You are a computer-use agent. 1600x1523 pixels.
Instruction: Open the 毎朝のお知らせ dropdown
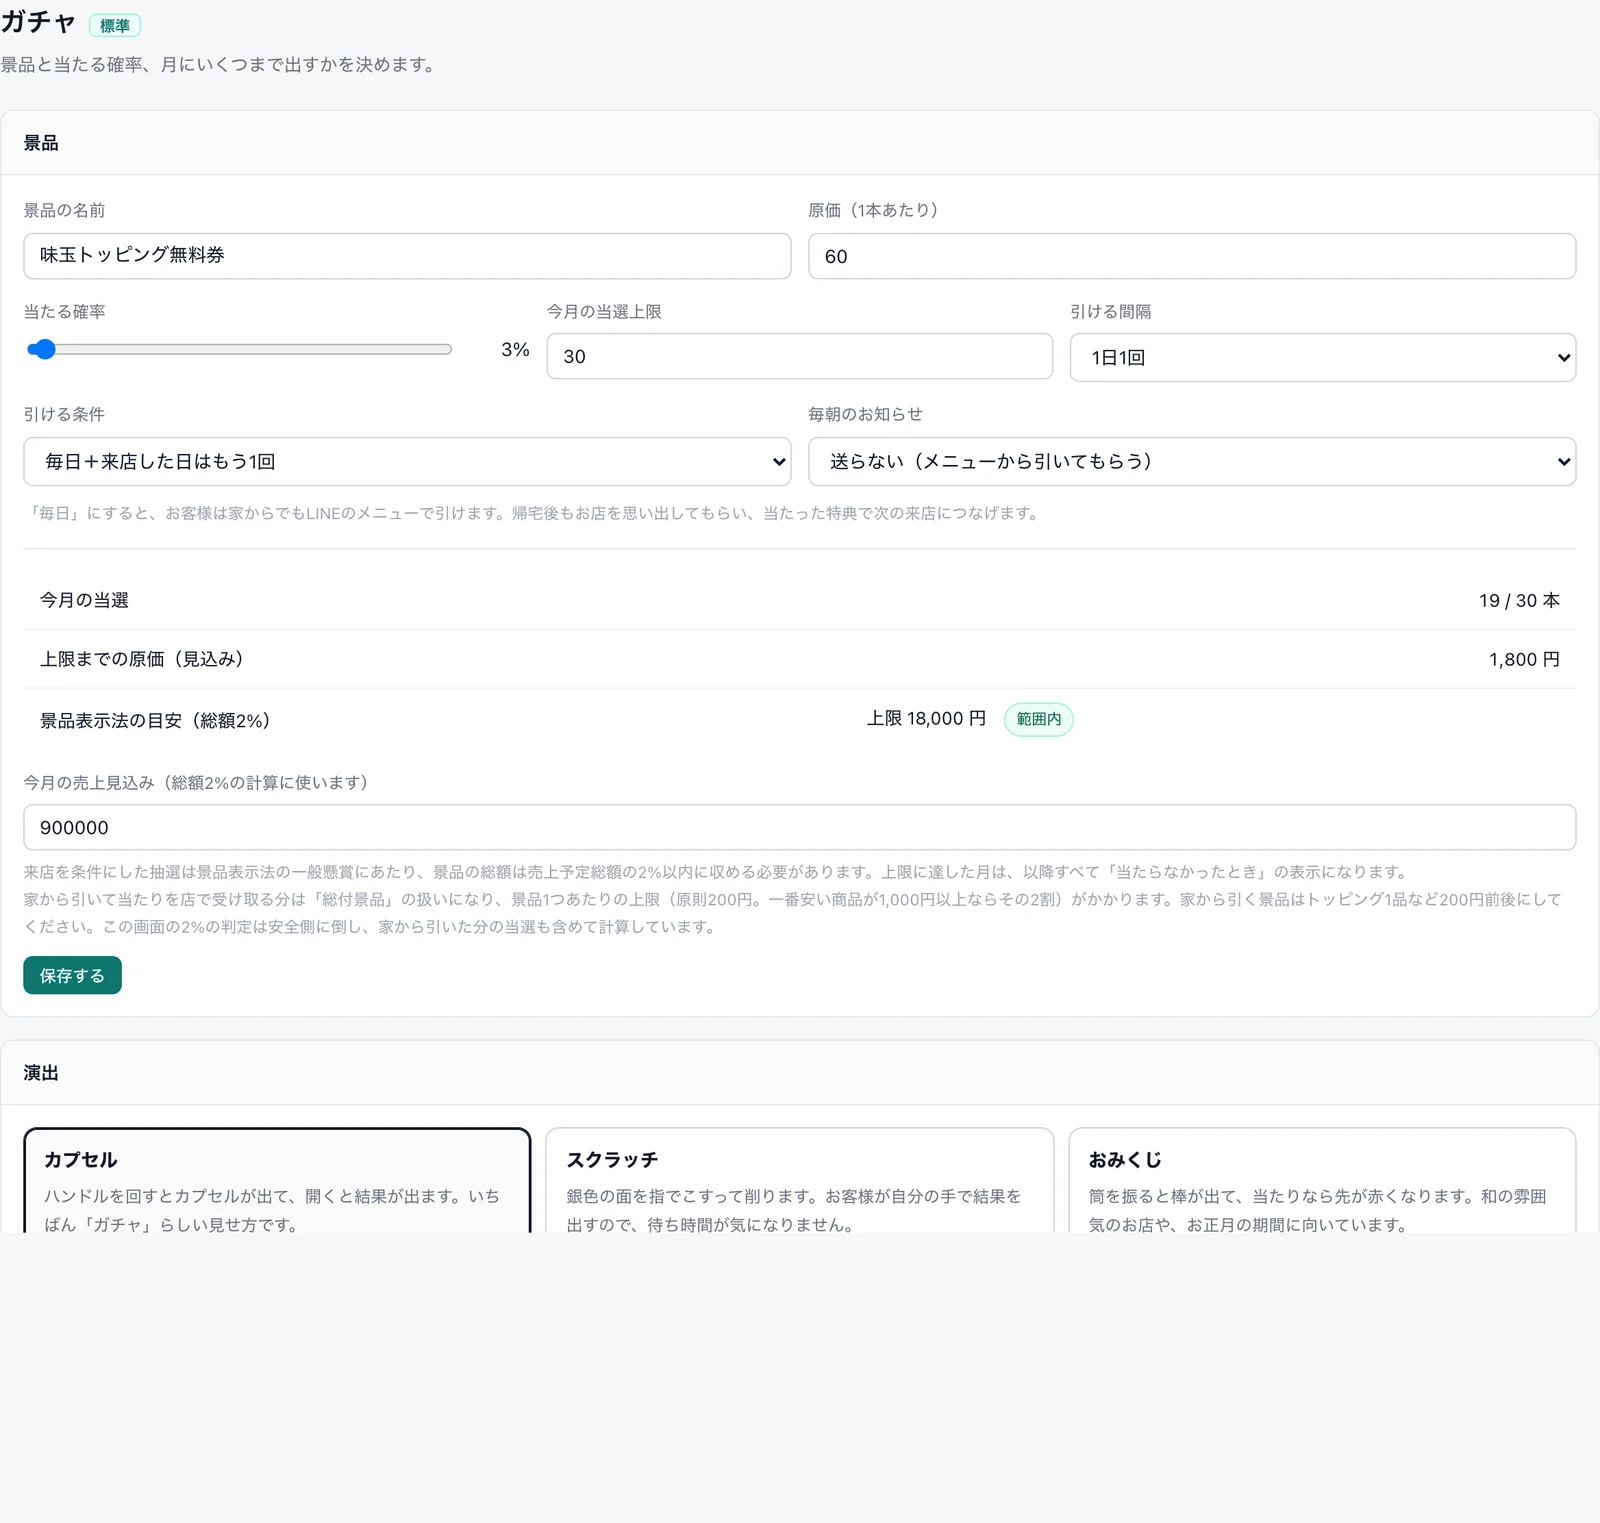pos(1192,461)
